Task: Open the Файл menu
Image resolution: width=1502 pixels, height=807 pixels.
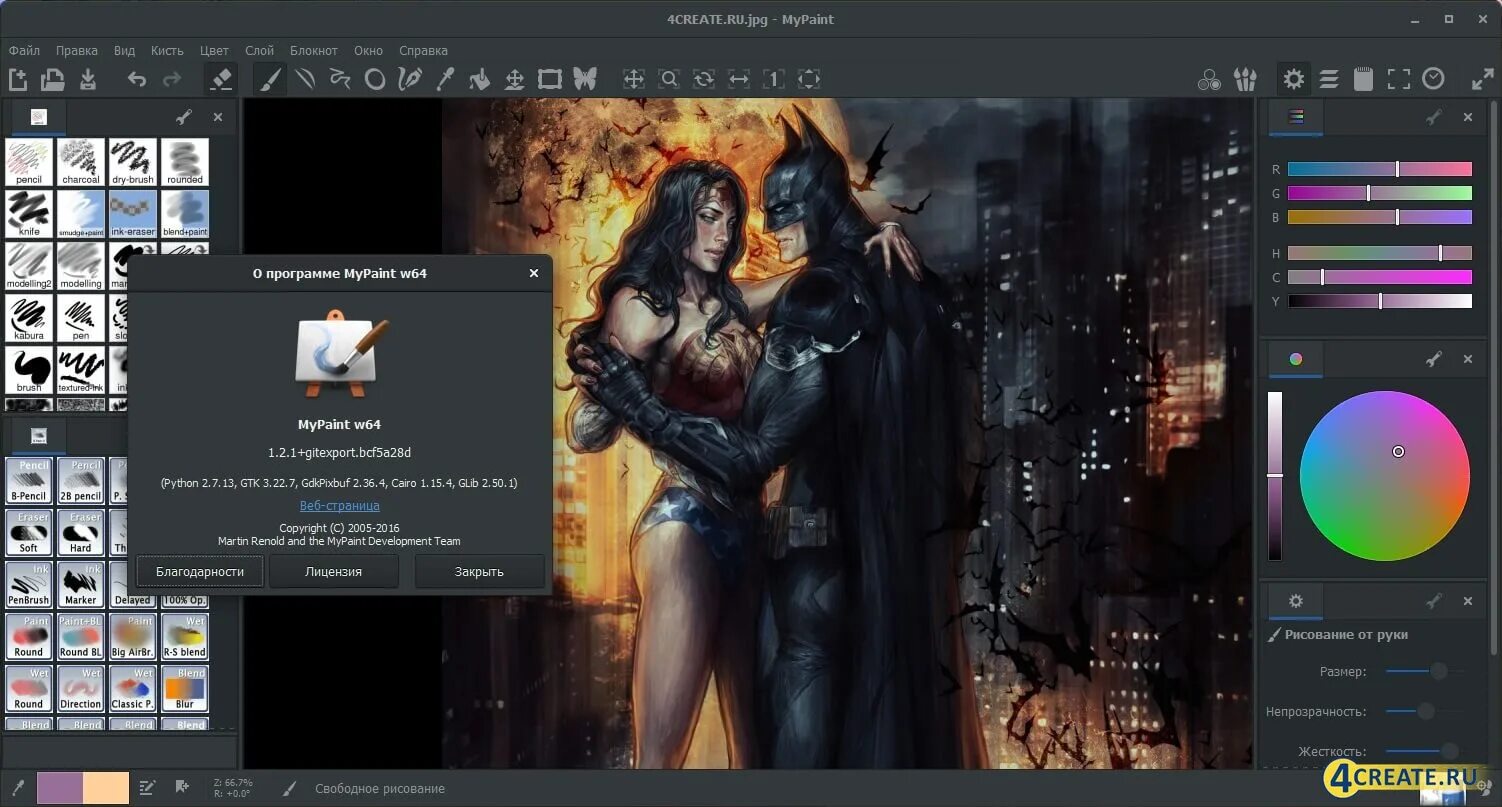Action: pyautogui.click(x=25, y=50)
